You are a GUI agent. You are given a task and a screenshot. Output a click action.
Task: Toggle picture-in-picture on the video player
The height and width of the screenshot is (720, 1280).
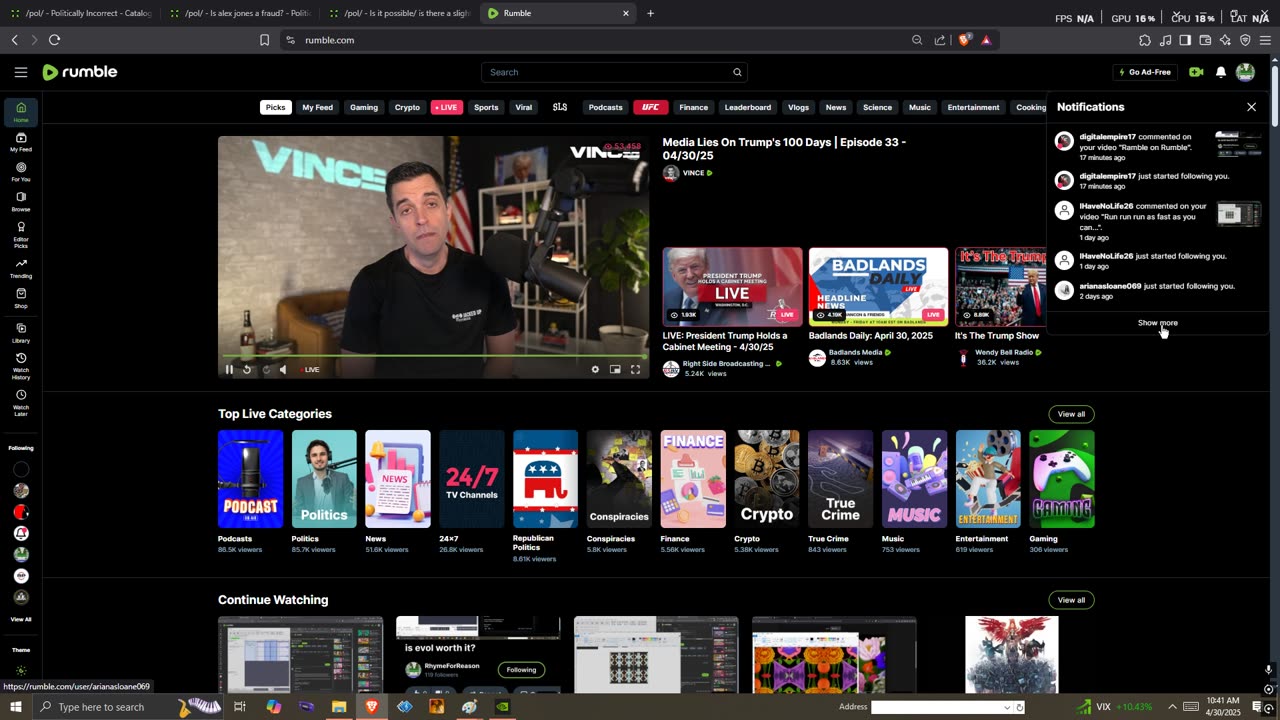(x=615, y=370)
